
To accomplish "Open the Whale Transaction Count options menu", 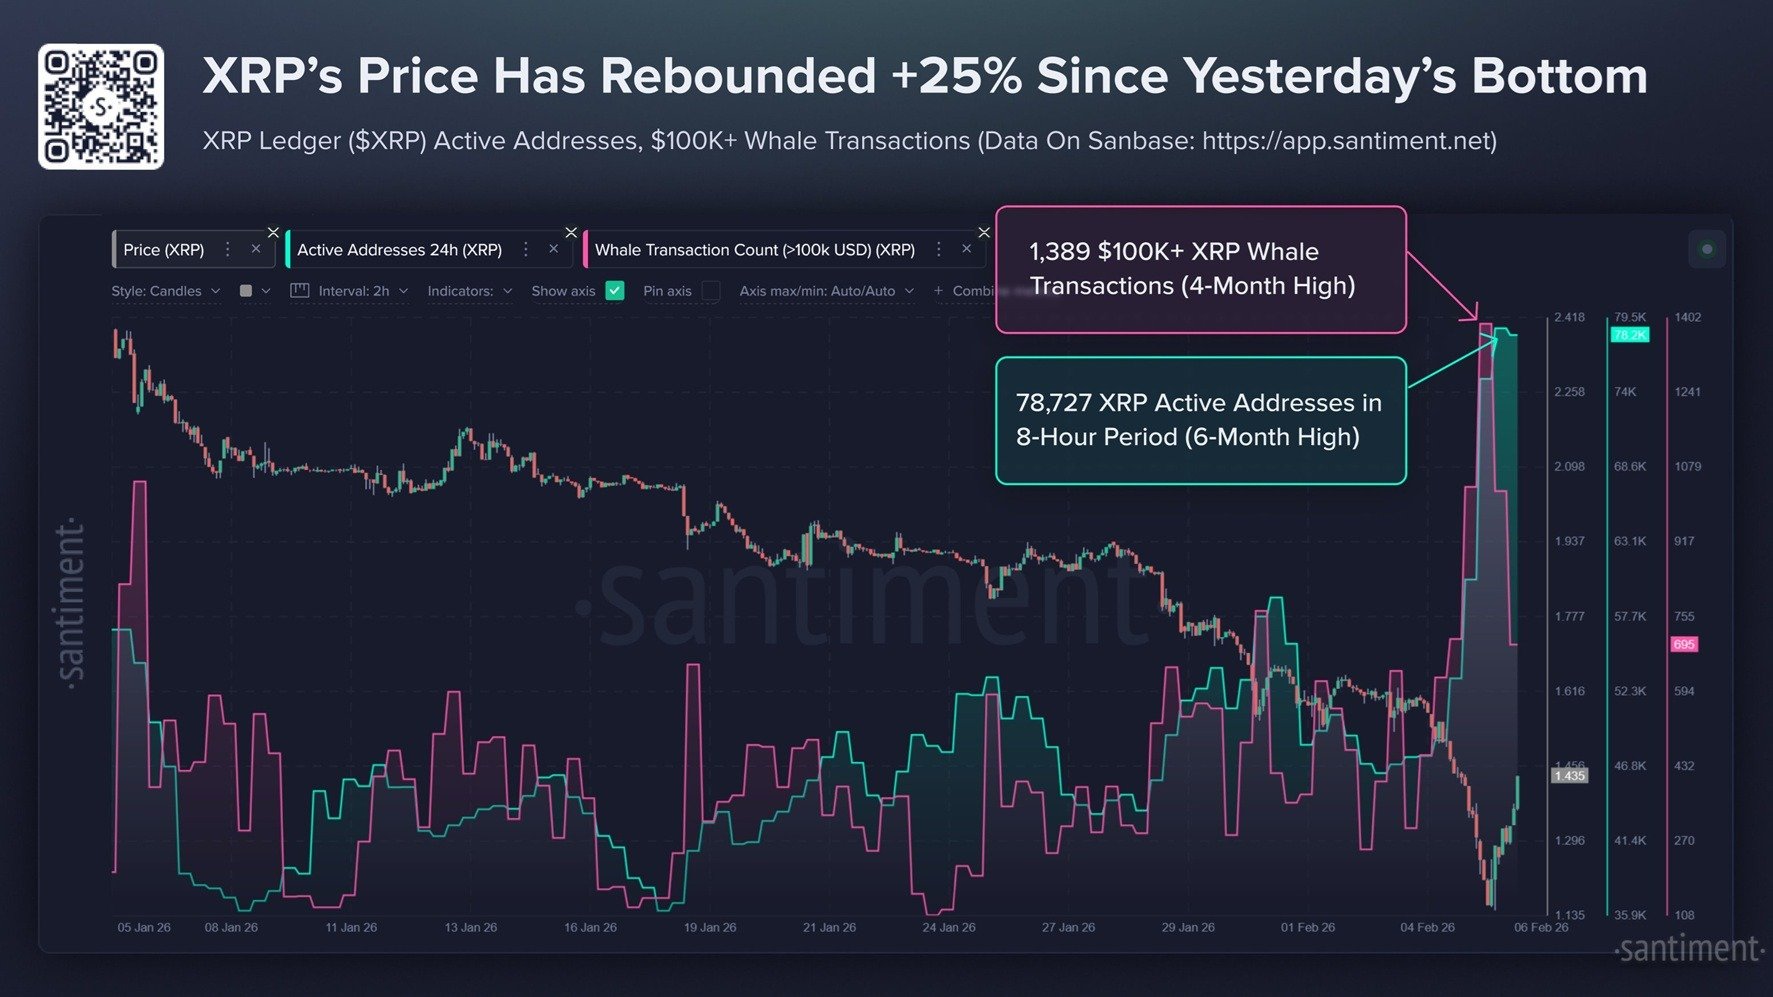I will (x=937, y=250).
